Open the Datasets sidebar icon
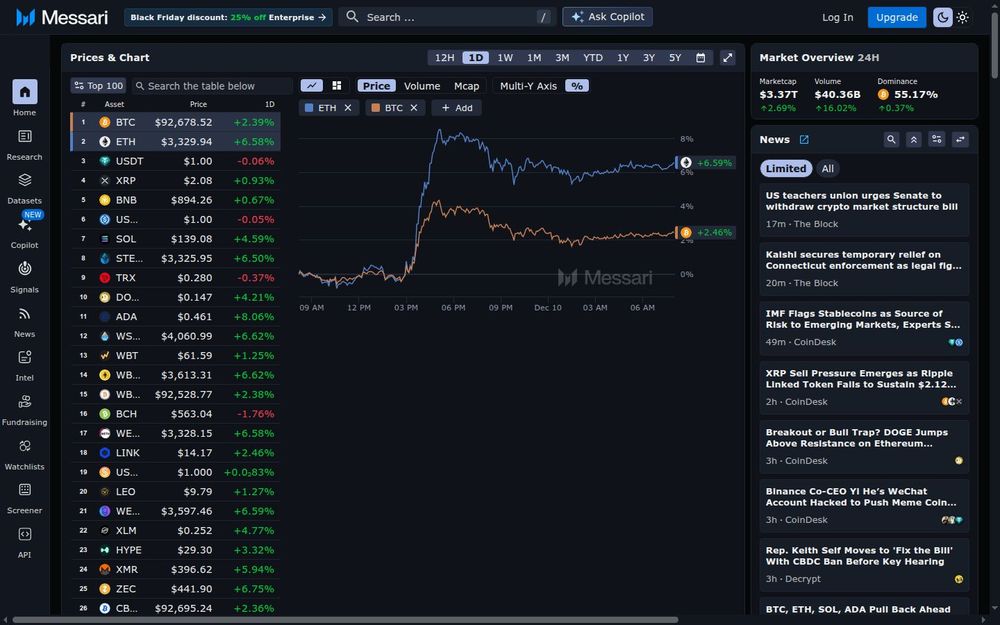Viewport: 1000px width, 625px height. (24, 180)
